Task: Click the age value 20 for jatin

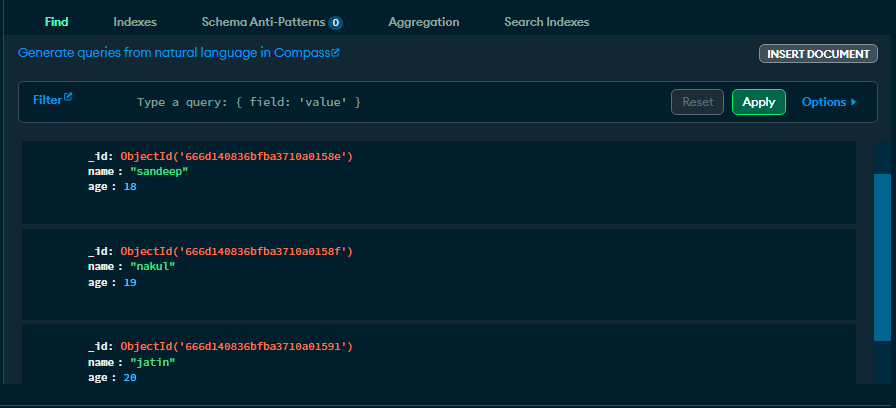Action: click(130, 378)
